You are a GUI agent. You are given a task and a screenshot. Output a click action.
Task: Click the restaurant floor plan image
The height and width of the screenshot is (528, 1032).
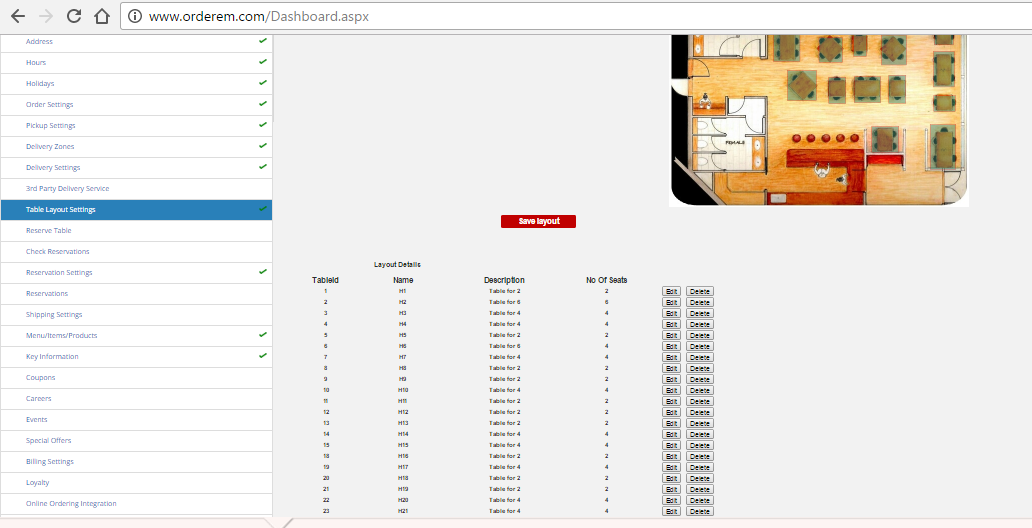[818, 120]
